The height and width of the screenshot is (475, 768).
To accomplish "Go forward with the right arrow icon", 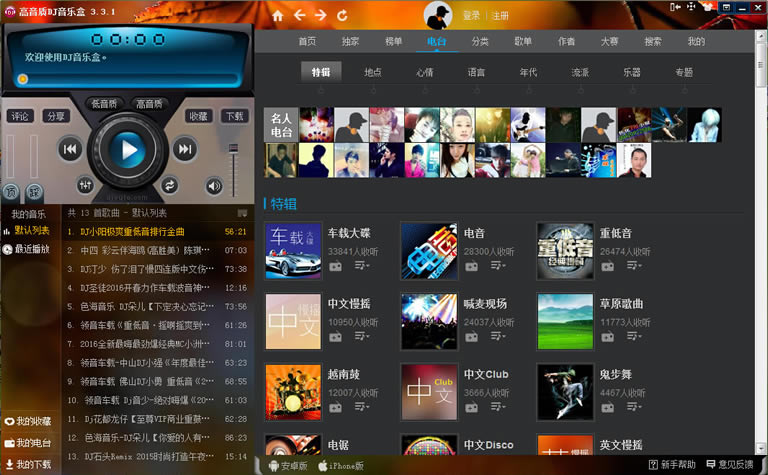I will 320,15.
